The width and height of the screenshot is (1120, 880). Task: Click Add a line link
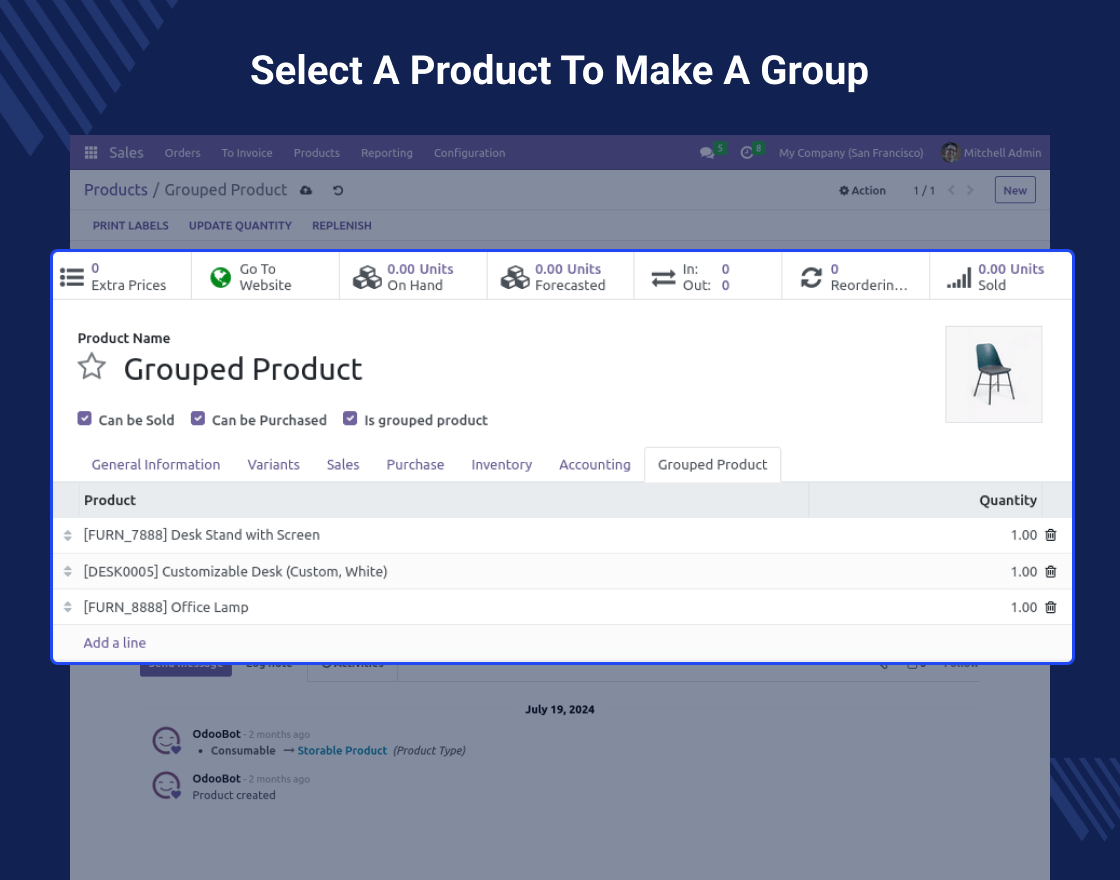[114, 643]
